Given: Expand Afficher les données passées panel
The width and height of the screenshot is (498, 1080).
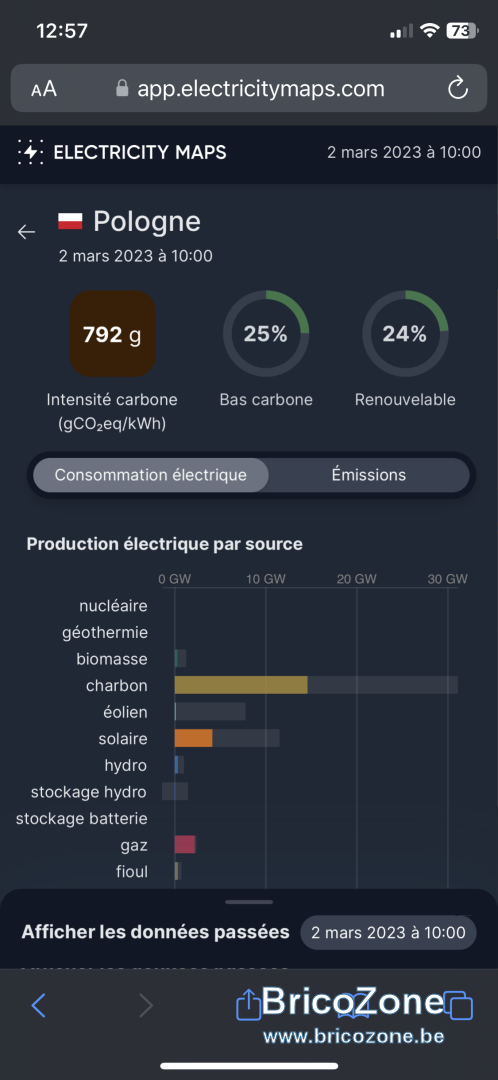Looking at the screenshot, I should tap(155, 933).
